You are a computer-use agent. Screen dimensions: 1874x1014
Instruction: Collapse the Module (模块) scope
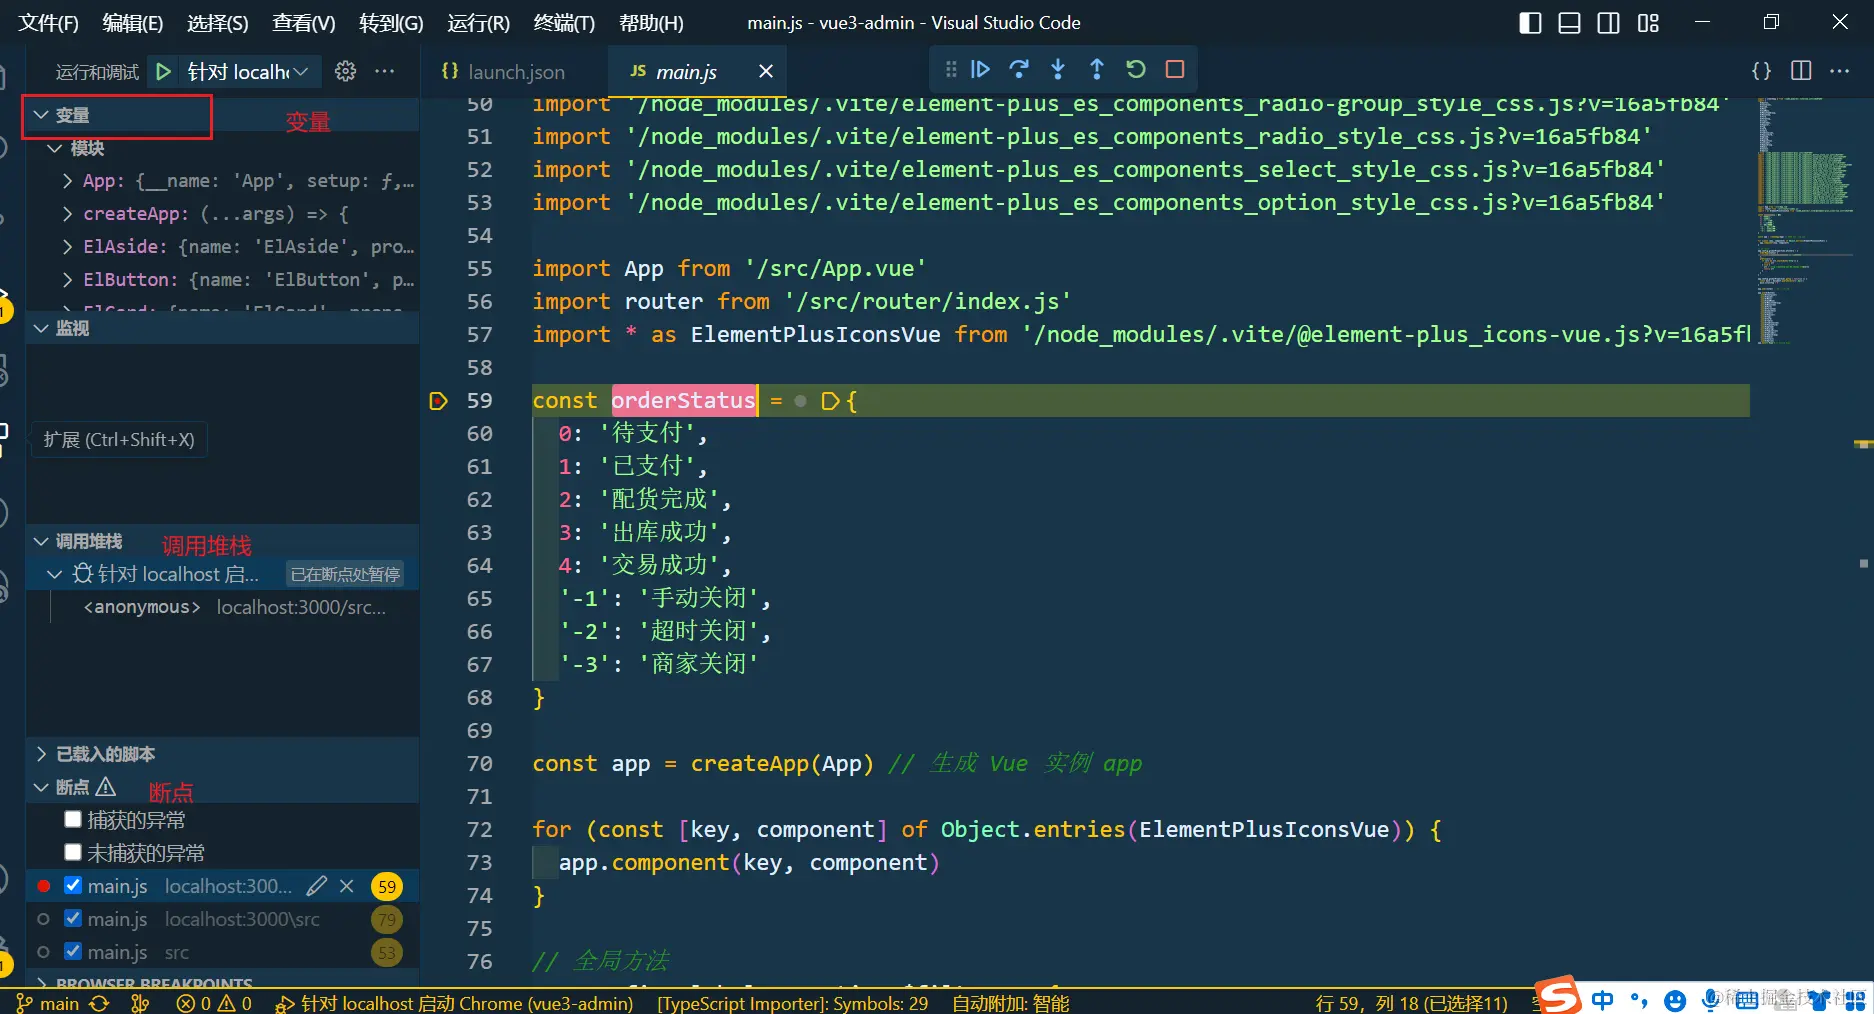(55, 148)
